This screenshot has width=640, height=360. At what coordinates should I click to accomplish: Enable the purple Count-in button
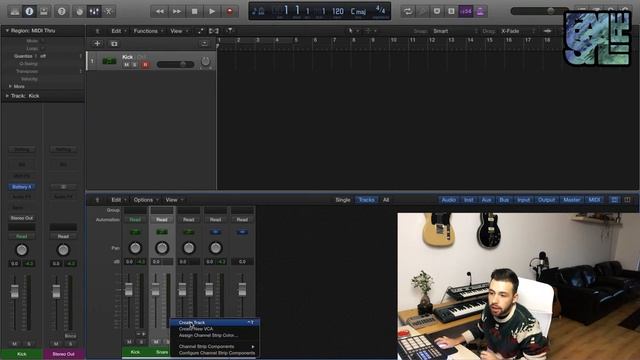click(x=466, y=11)
